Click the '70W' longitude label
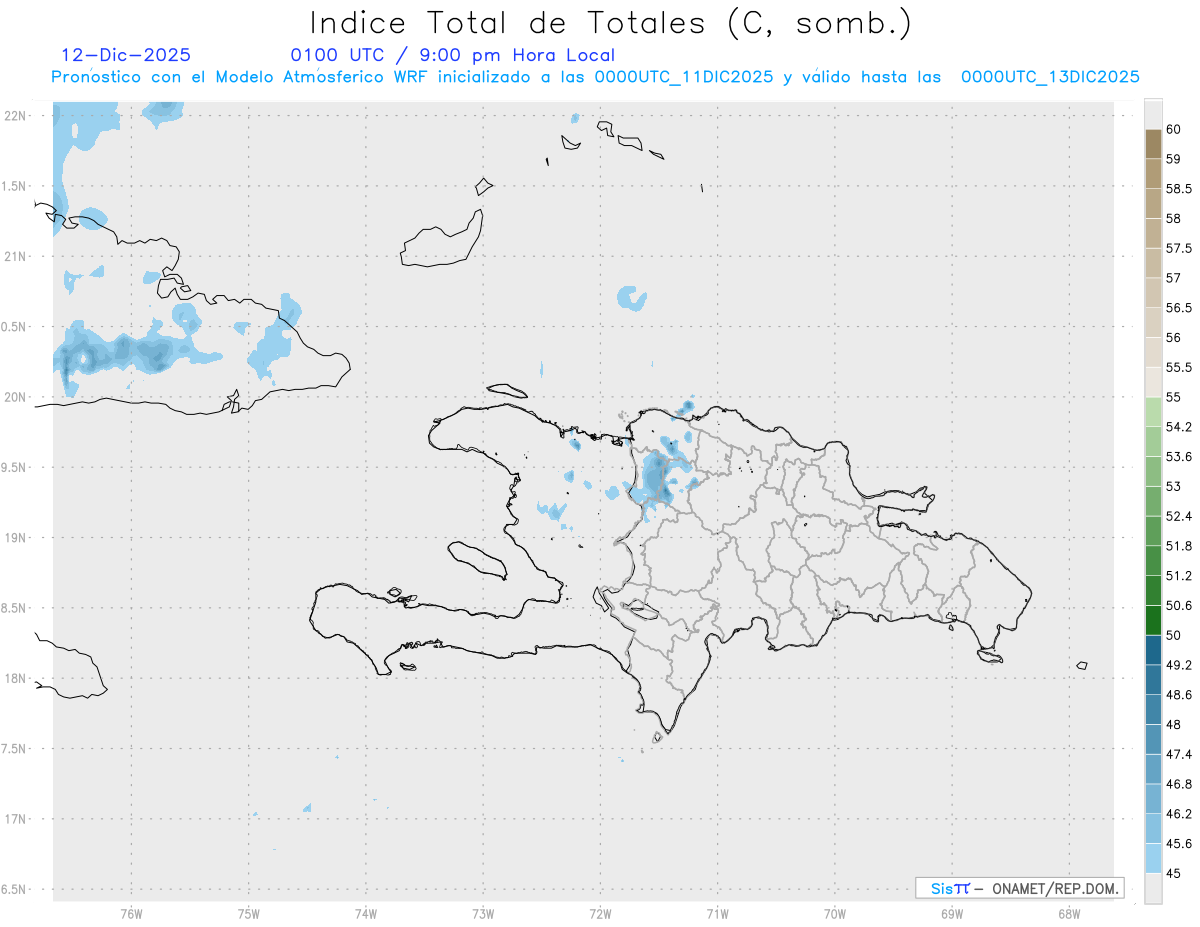This screenshot has height=927, width=1200. [835, 914]
